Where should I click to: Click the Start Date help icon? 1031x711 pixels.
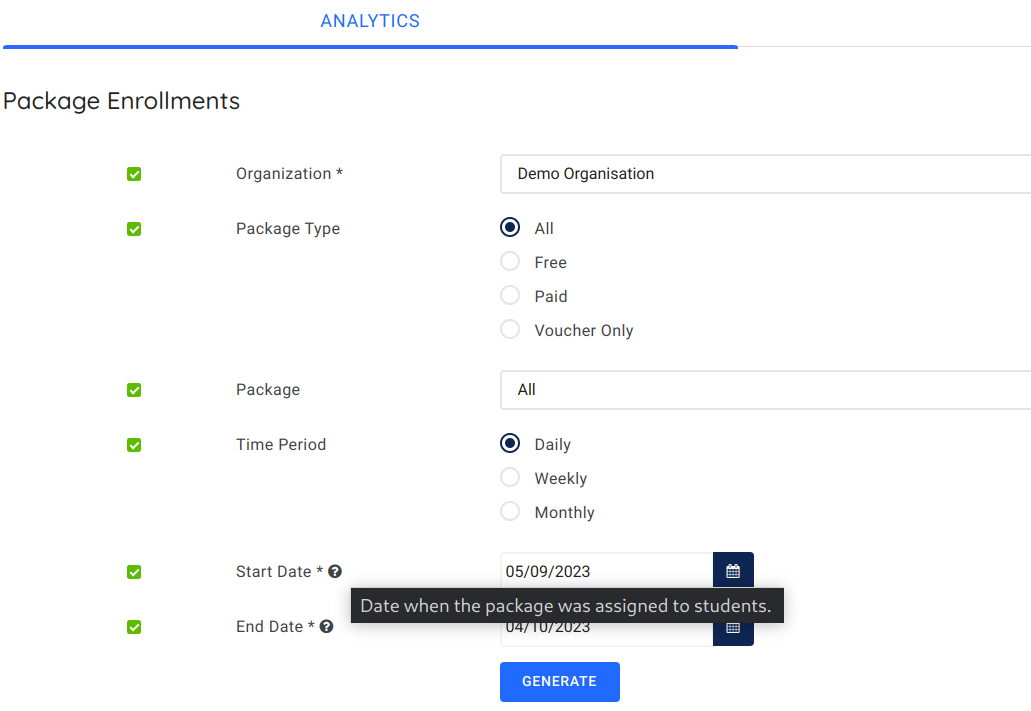335,570
